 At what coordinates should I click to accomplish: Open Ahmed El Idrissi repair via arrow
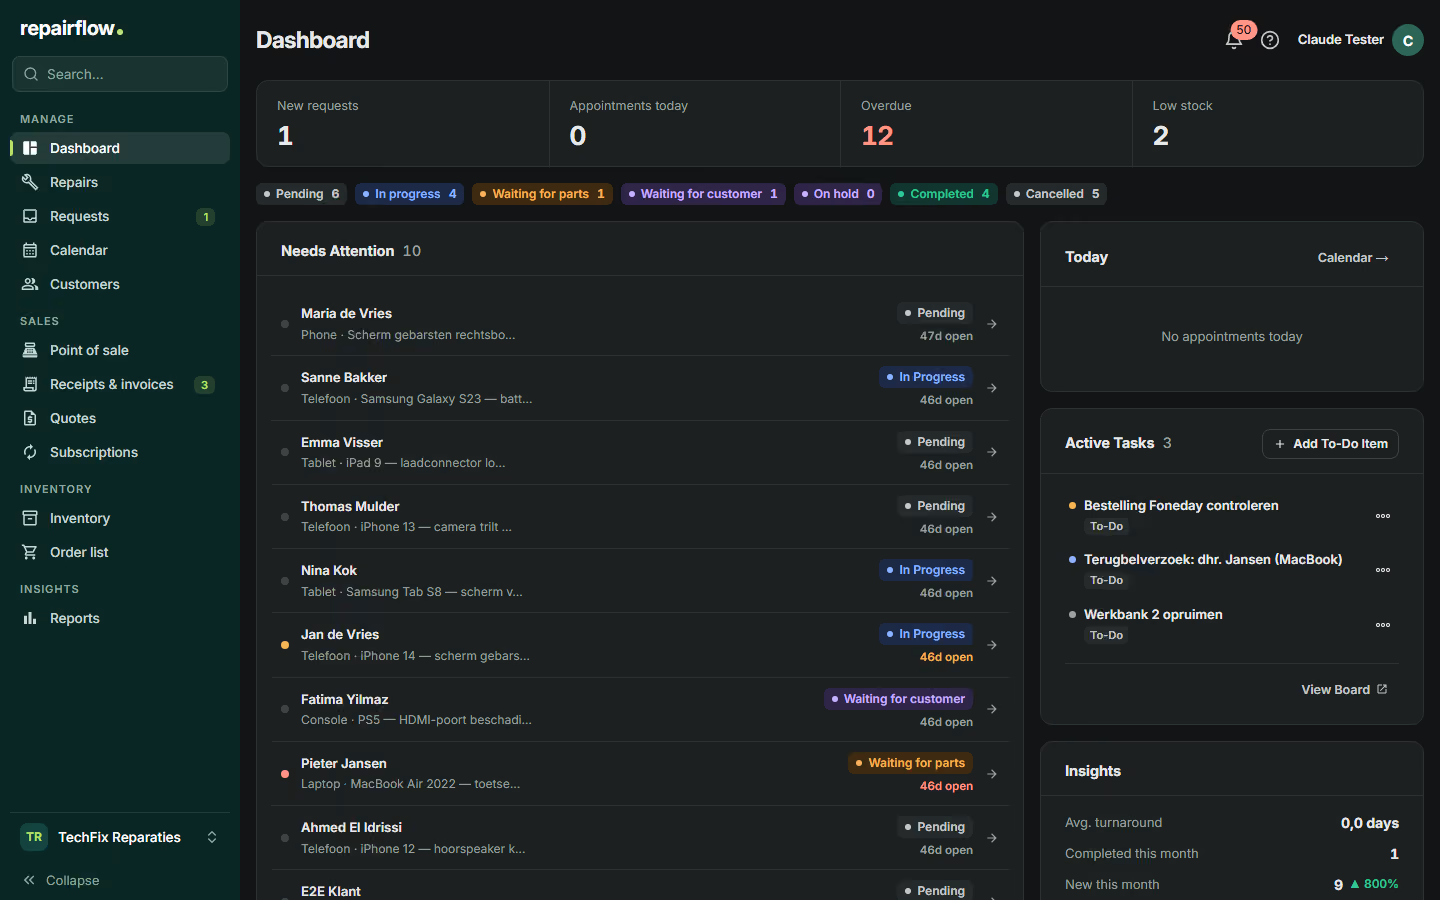pos(992,838)
